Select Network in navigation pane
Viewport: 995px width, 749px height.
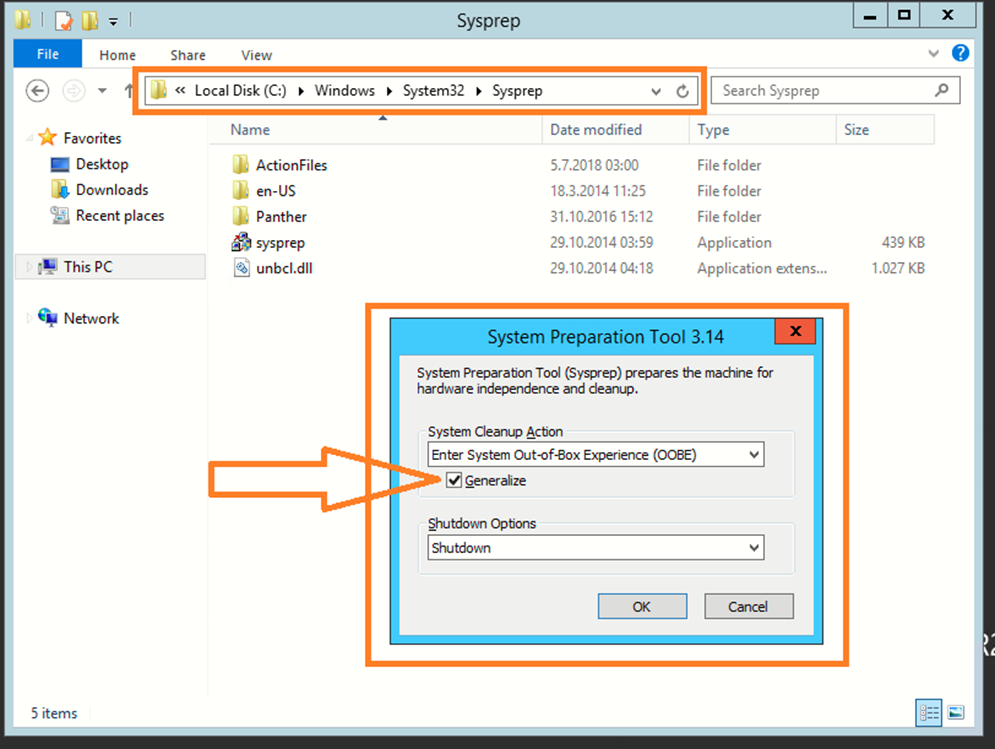91,318
